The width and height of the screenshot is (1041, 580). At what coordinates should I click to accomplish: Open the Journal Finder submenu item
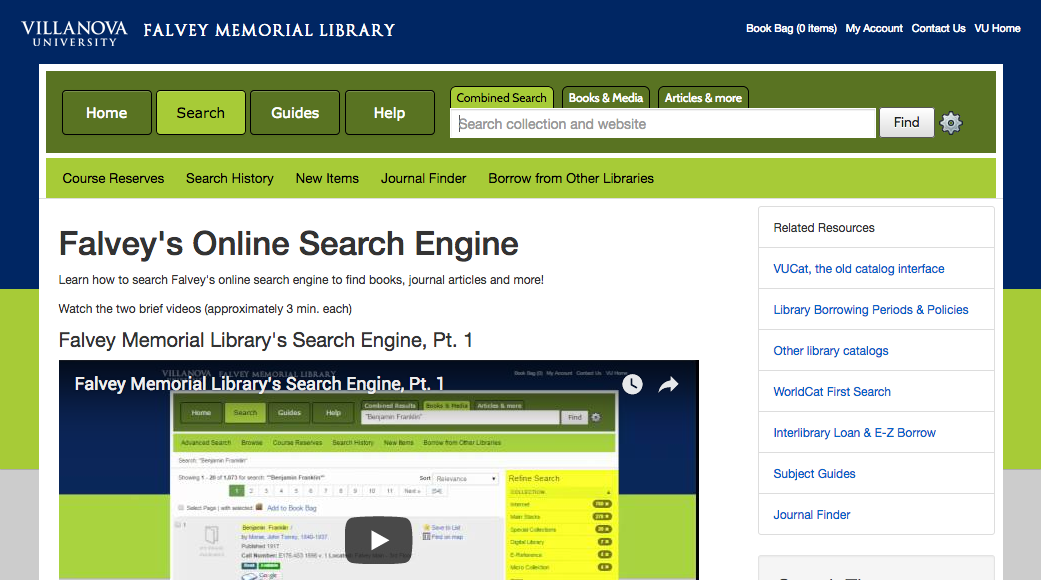tap(423, 178)
